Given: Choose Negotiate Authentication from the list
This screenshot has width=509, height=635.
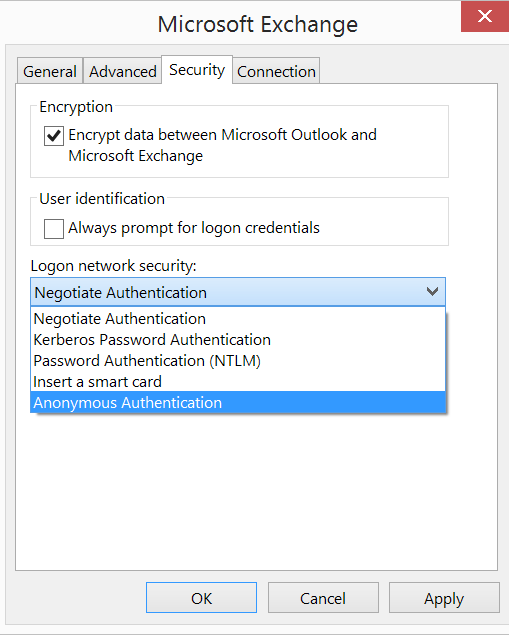Looking at the screenshot, I should click(238, 319).
